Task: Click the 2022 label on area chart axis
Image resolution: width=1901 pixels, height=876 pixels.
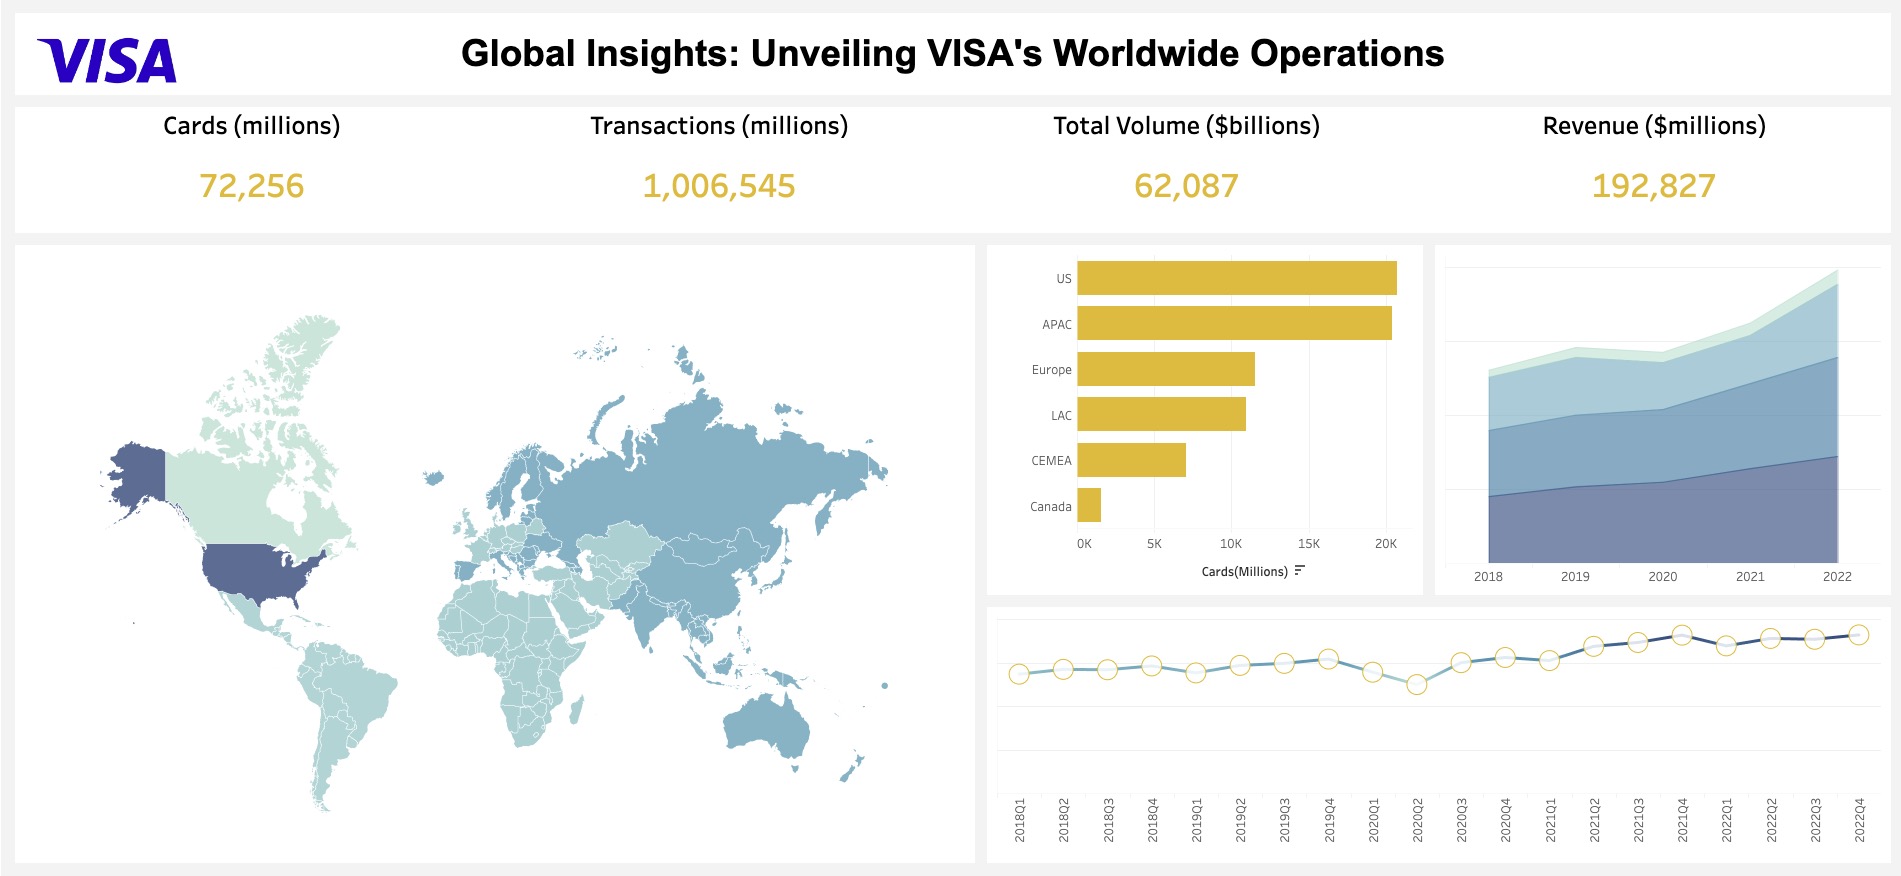Action: (1837, 577)
